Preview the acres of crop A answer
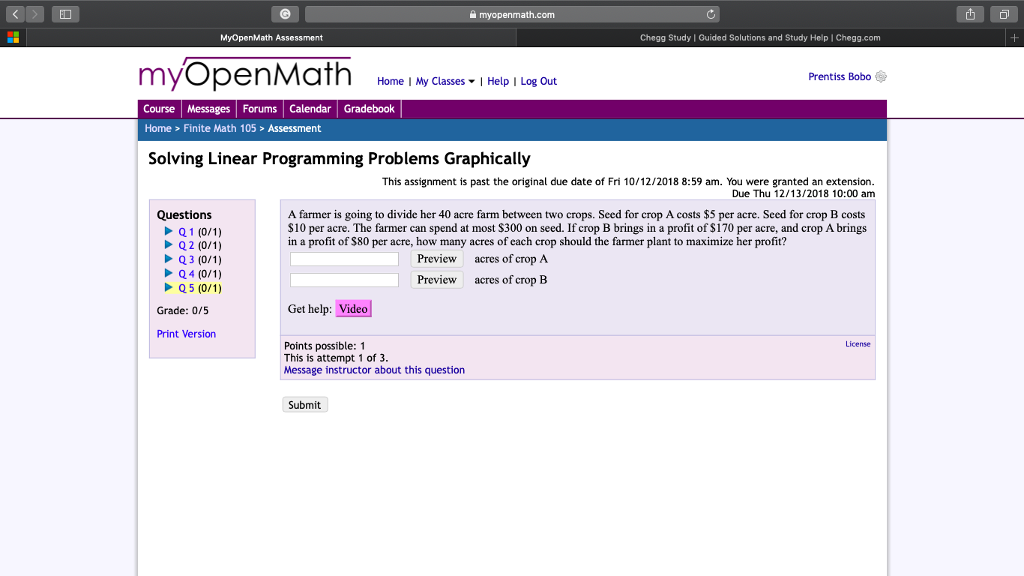Image resolution: width=1024 pixels, height=576 pixels. click(436, 258)
